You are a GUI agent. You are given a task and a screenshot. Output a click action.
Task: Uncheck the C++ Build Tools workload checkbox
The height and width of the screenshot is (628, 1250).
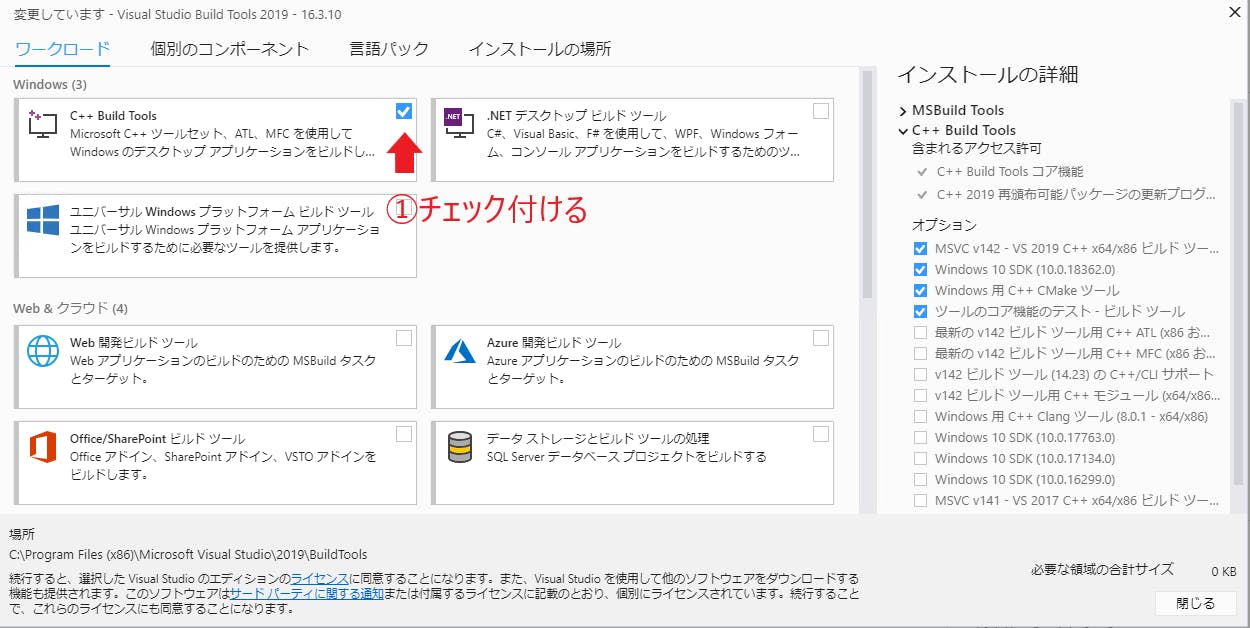coord(404,111)
